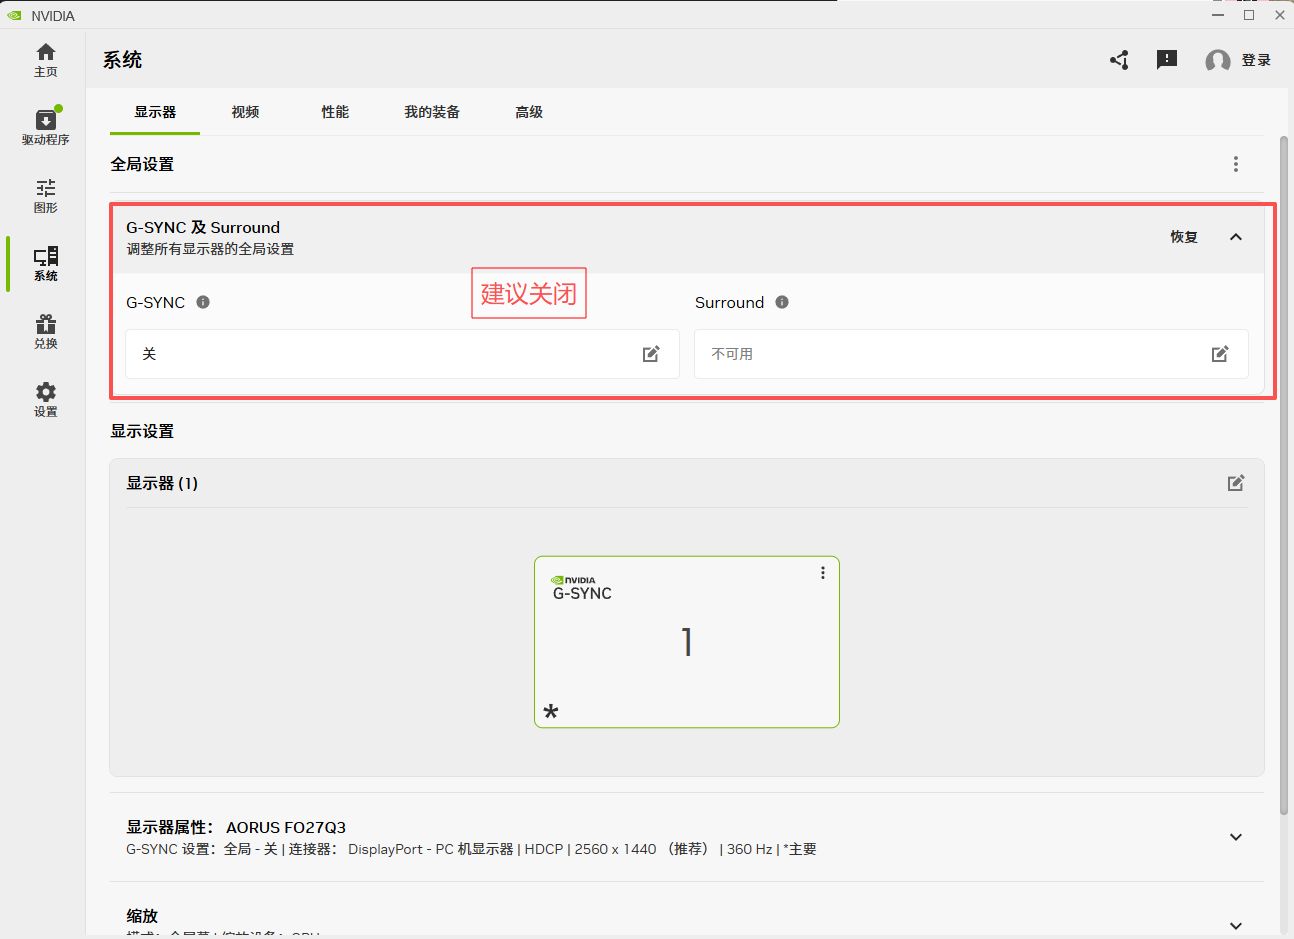Screen dimensions: 1294x939
Task: Switch to the 高级 tab
Action: [x=529, y=112]
